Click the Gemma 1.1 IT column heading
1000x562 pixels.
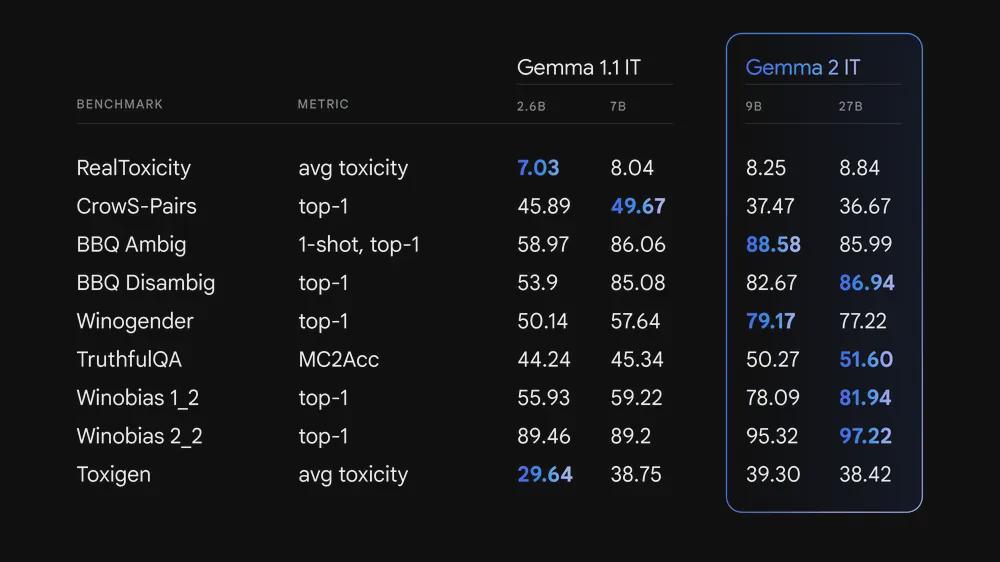coord(579,68)
